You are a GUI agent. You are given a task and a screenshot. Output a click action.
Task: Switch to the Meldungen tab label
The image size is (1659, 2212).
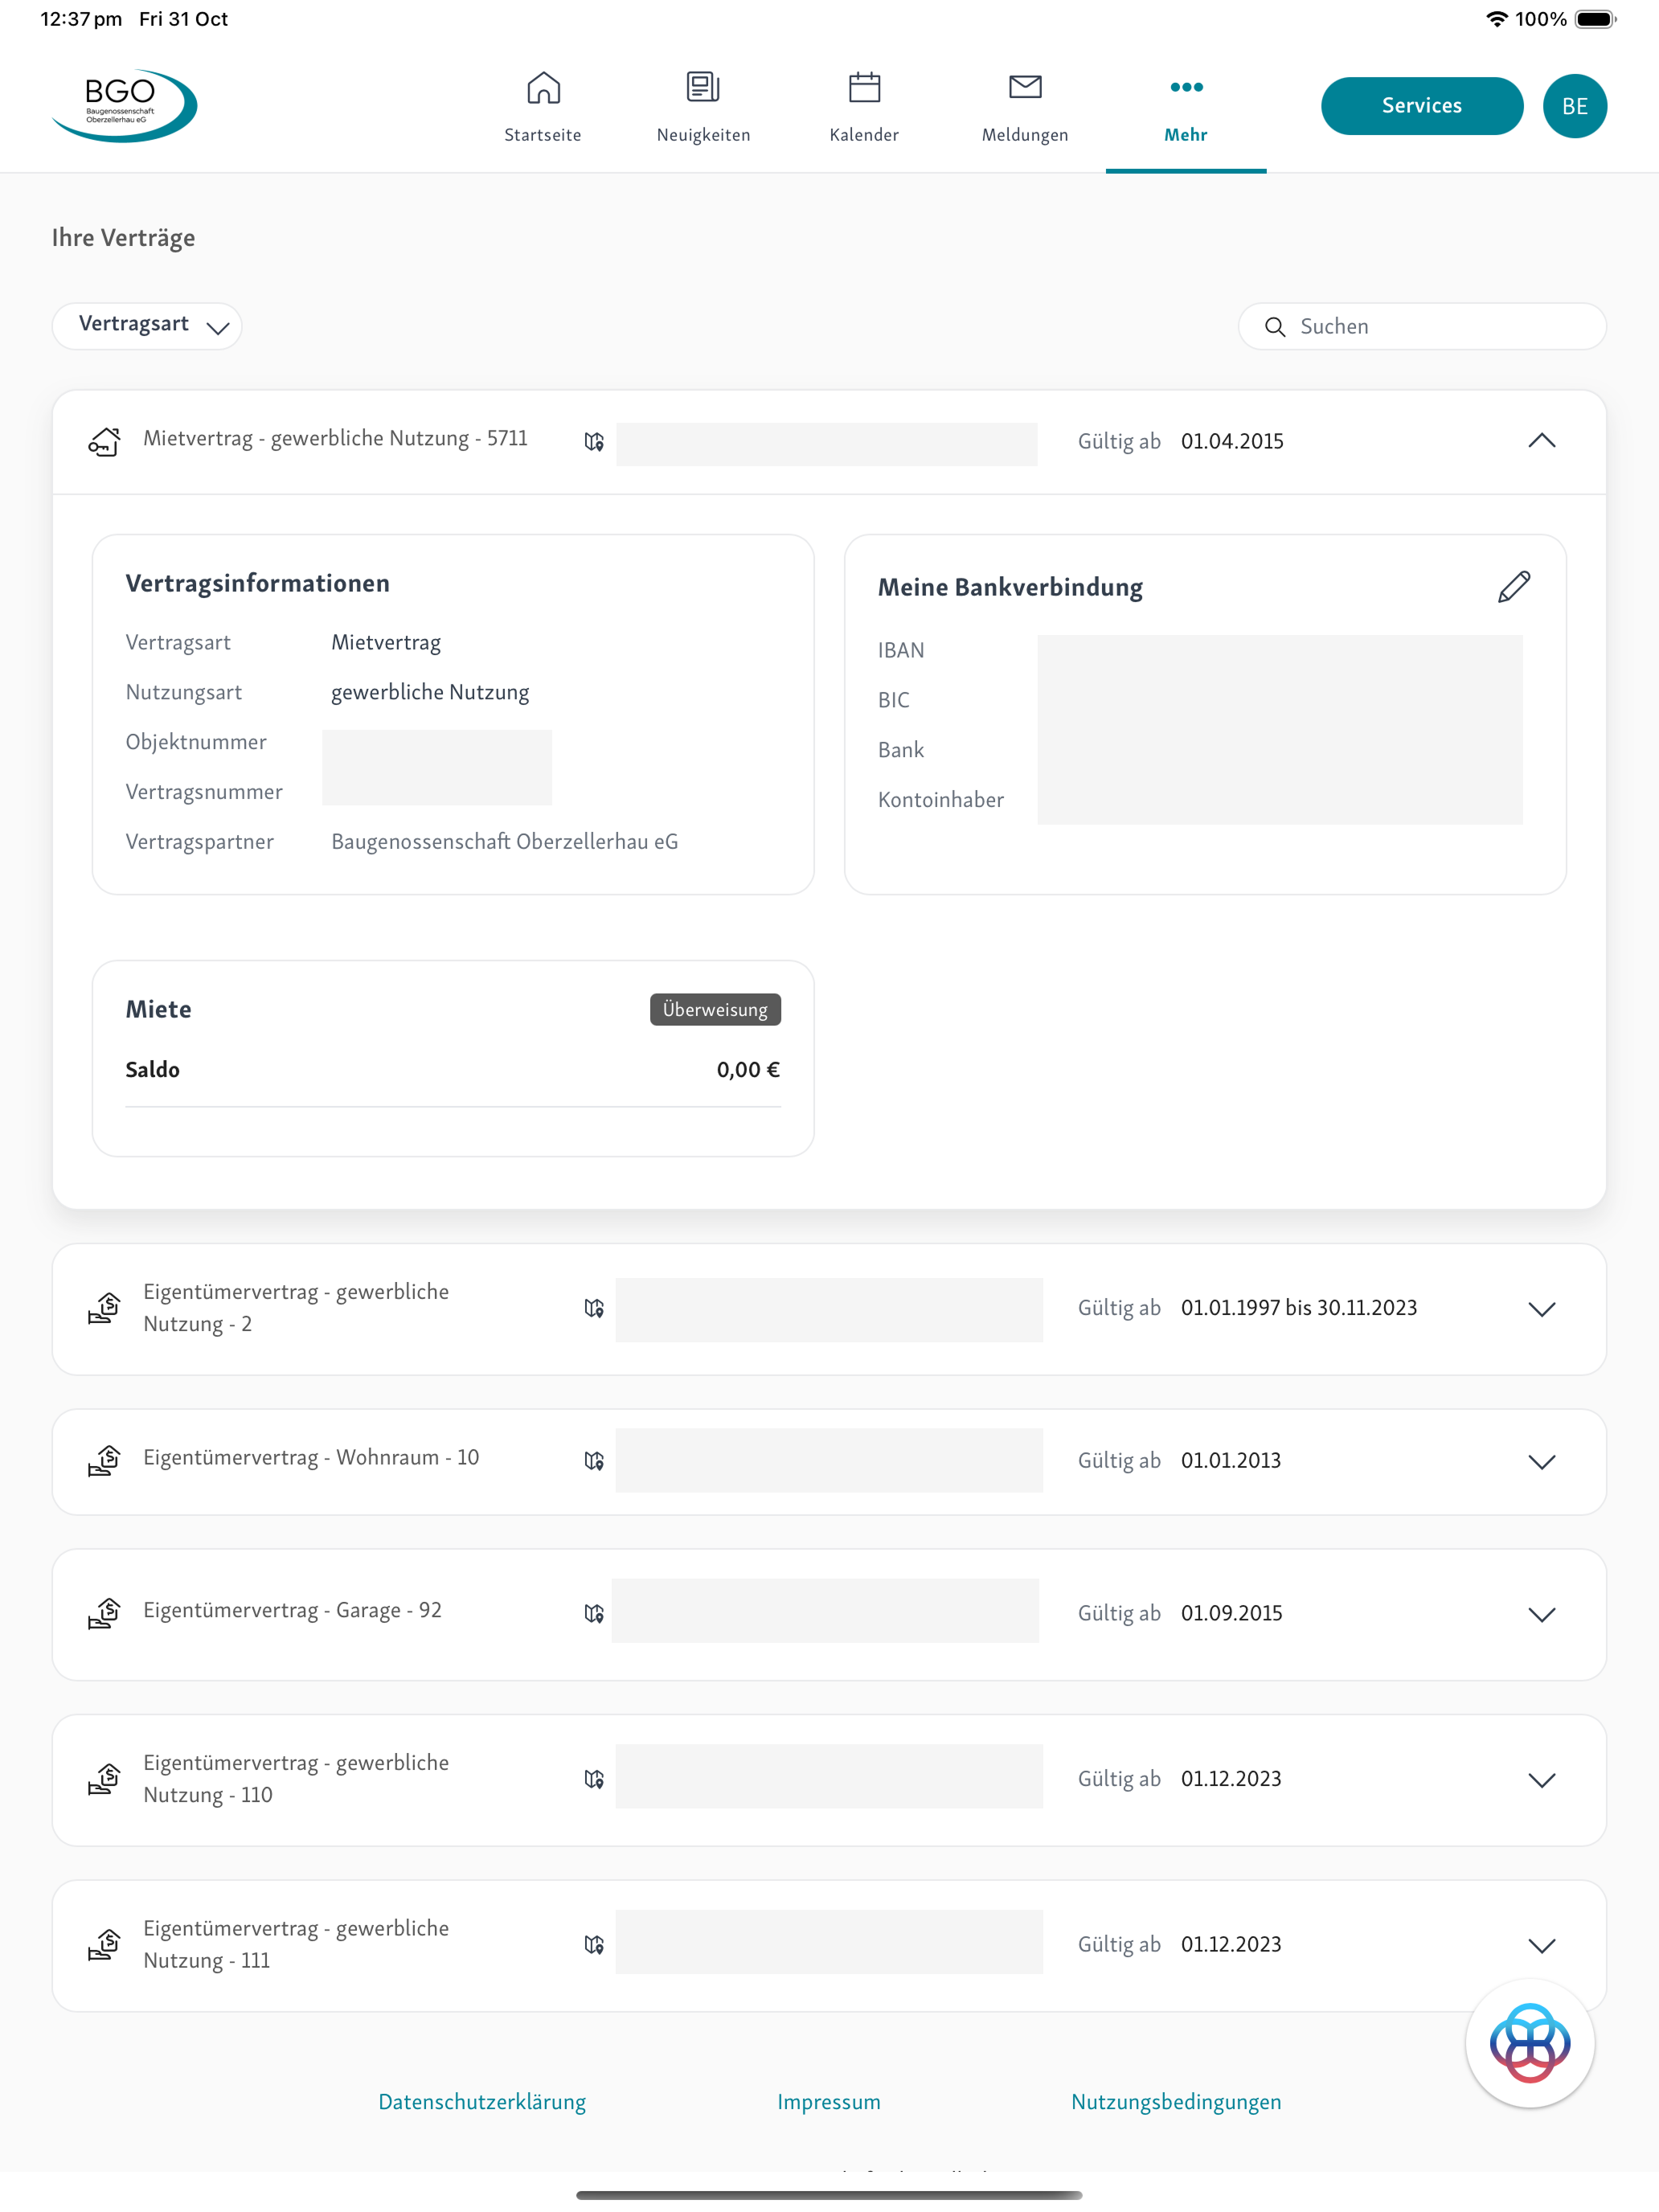1025,135
